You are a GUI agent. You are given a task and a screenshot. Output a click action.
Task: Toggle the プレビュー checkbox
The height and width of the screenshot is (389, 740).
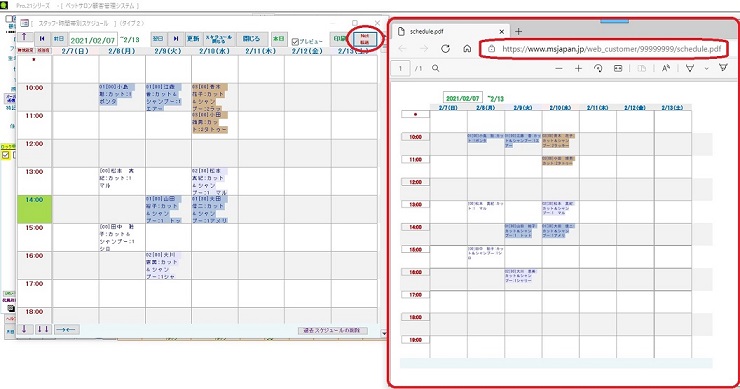pyautogui.click(x=295, y=42)
